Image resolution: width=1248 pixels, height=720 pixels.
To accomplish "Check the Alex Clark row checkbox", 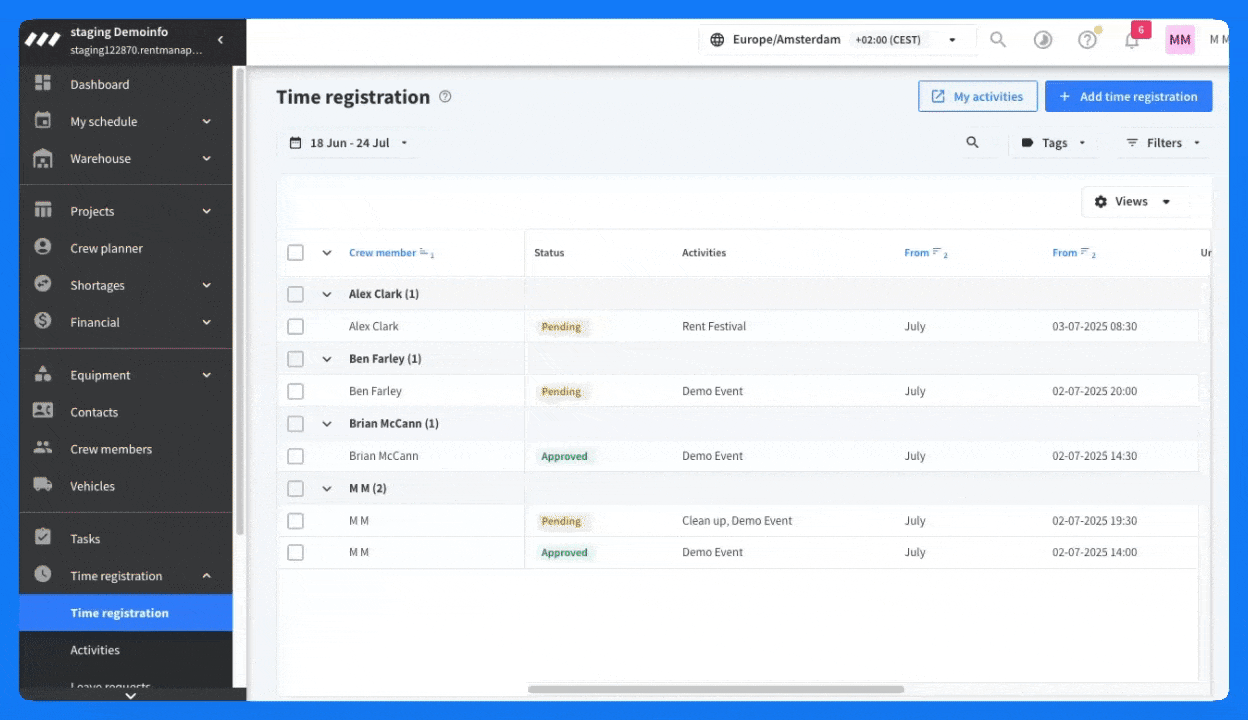I will click(295, 327).
